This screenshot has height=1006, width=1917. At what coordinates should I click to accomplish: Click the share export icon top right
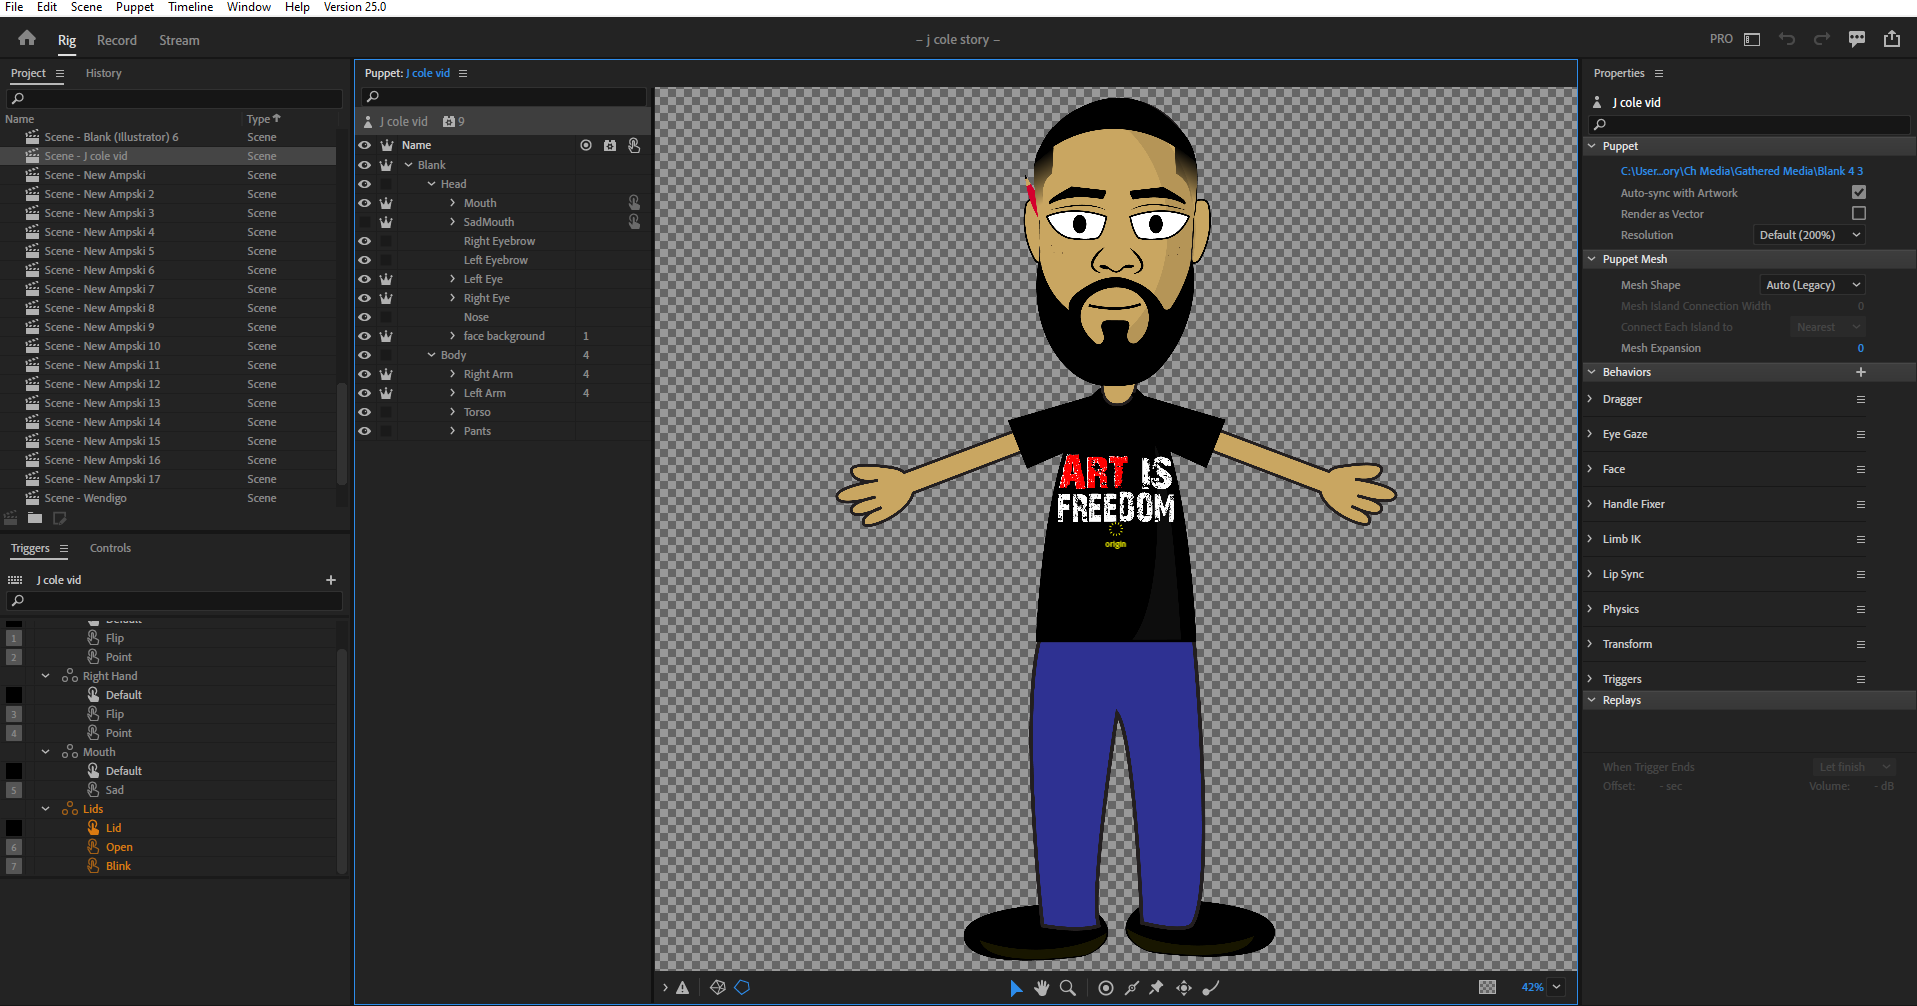[x=1892, y=39]
